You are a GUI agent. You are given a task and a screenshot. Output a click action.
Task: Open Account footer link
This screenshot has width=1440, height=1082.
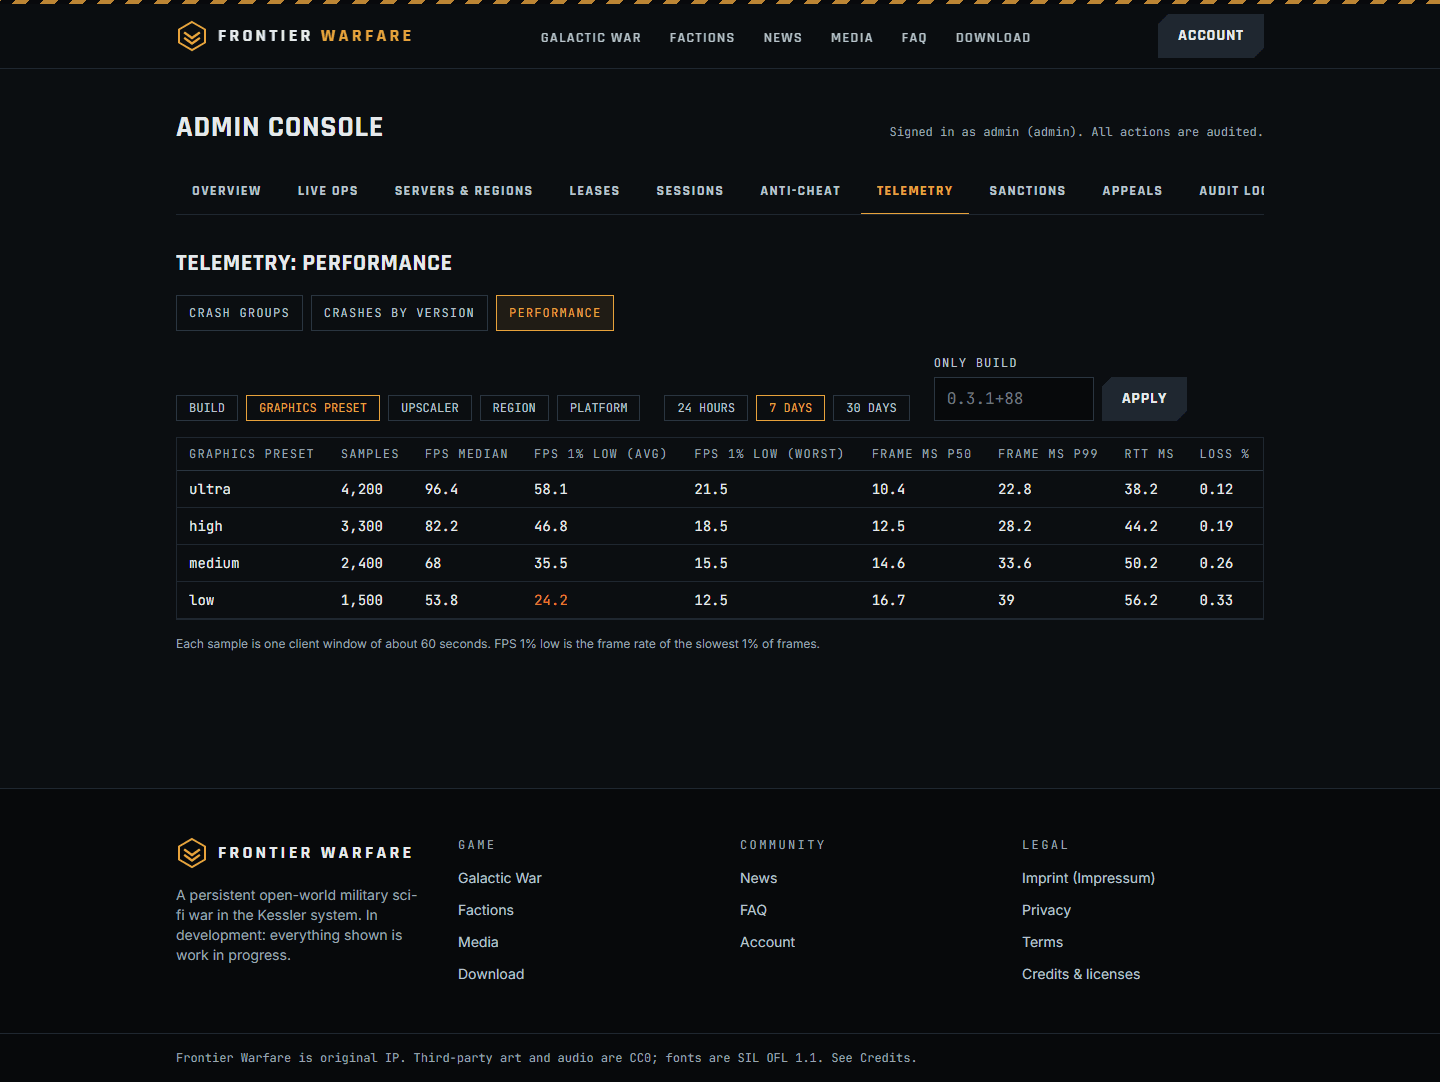pyautogui.click(x=768, y=942)
